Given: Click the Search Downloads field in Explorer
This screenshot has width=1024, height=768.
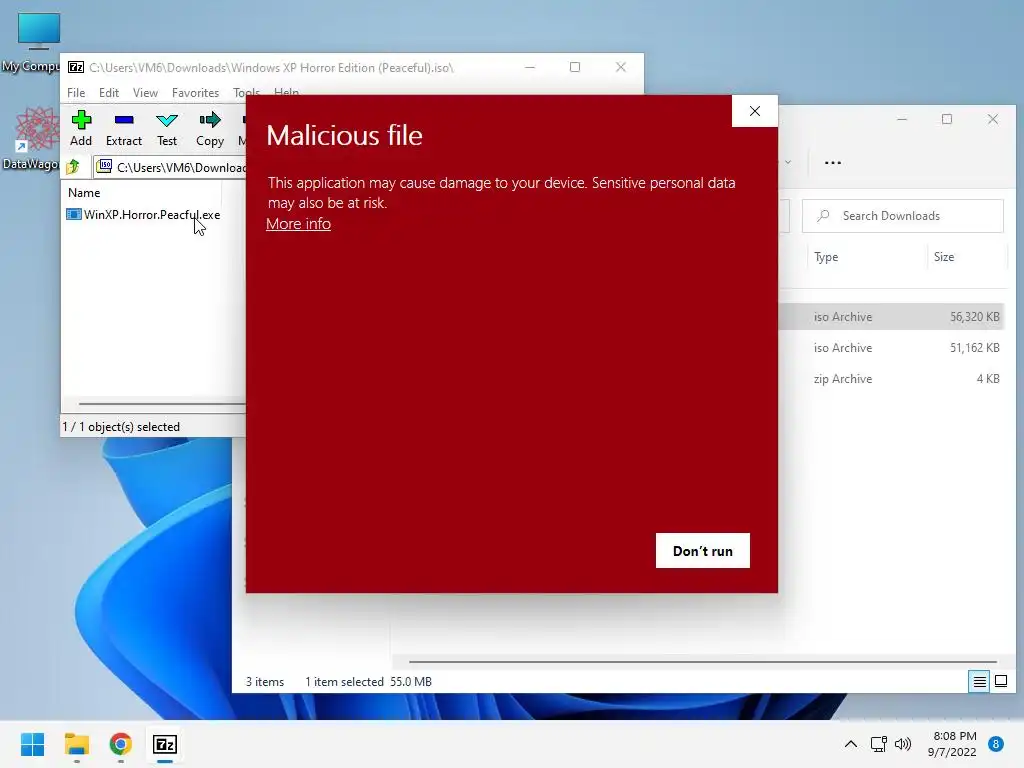Looking at the screenshot, I should [x=903, y=216].
